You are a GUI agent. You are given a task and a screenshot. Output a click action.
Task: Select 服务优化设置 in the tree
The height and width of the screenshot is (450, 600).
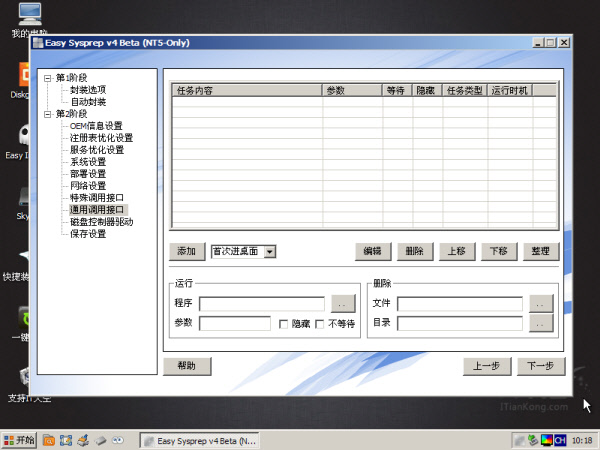[x=97, y=150]
